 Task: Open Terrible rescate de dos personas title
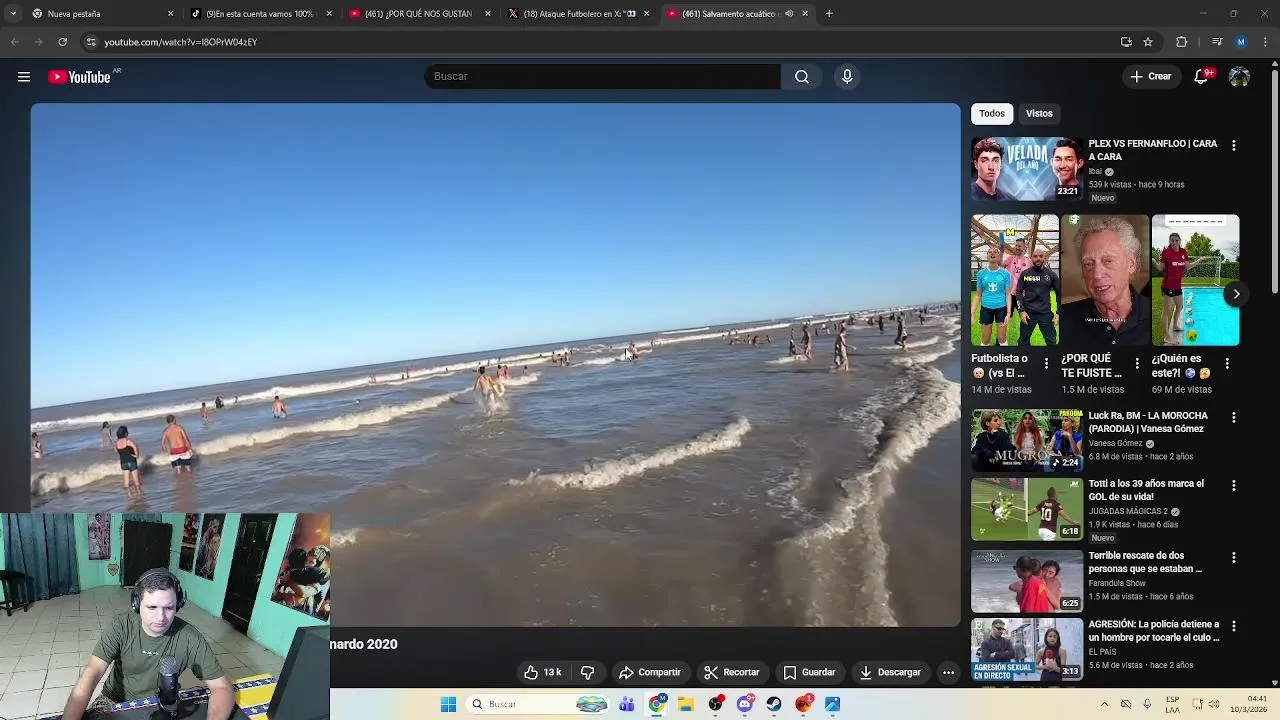(x=1145, y=562)
